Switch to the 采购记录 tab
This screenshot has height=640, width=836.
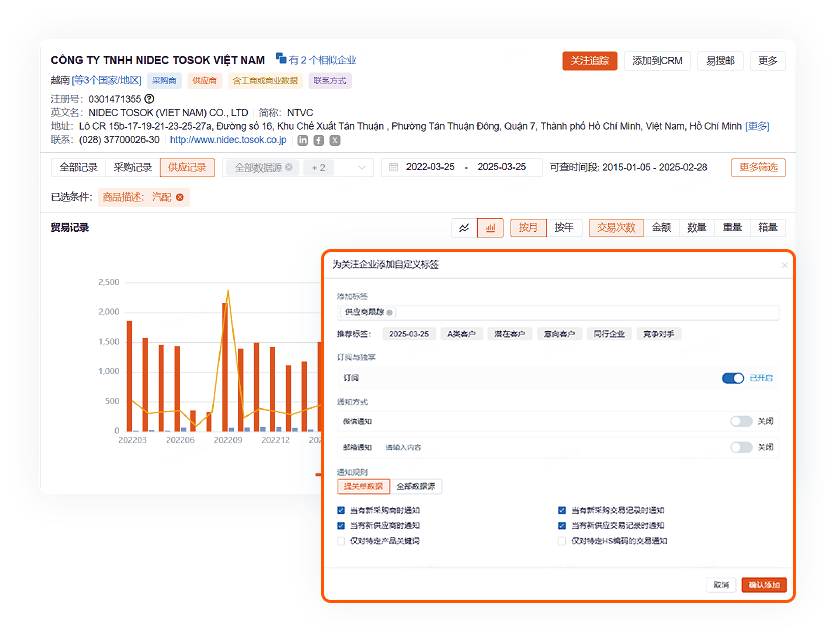point(132,168)
